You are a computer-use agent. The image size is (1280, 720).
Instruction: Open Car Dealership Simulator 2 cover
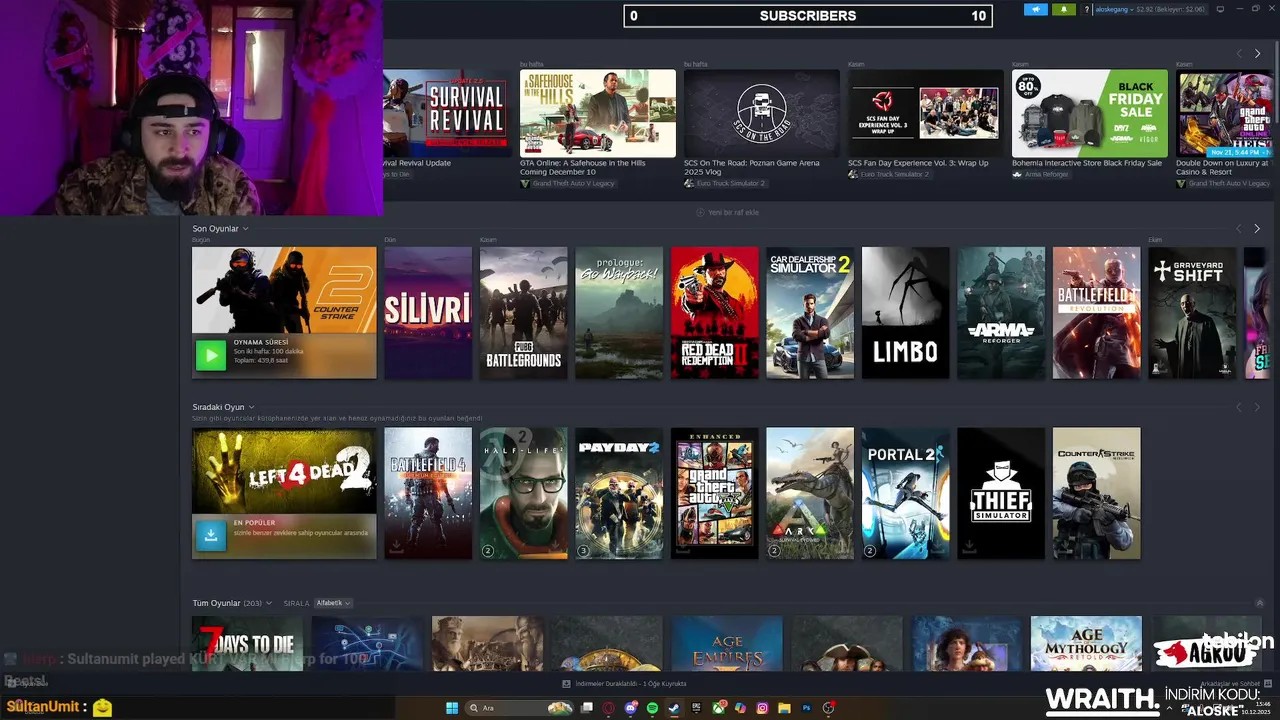pos(810,313)
